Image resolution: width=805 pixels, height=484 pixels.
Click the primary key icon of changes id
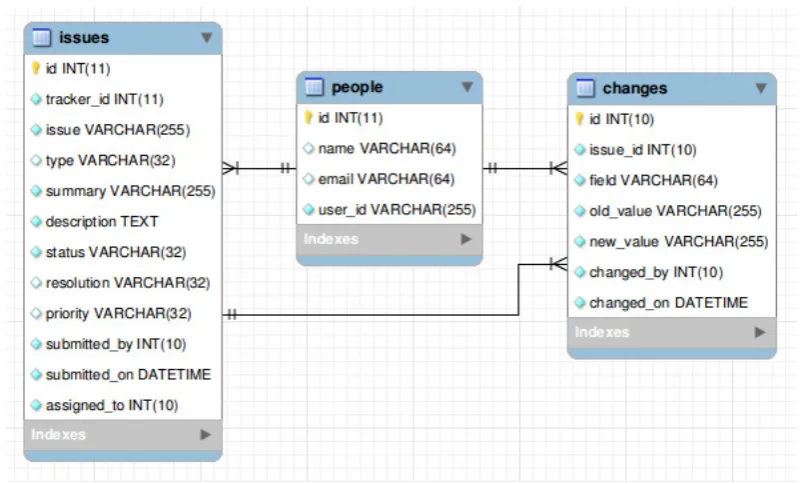(579, 119)
